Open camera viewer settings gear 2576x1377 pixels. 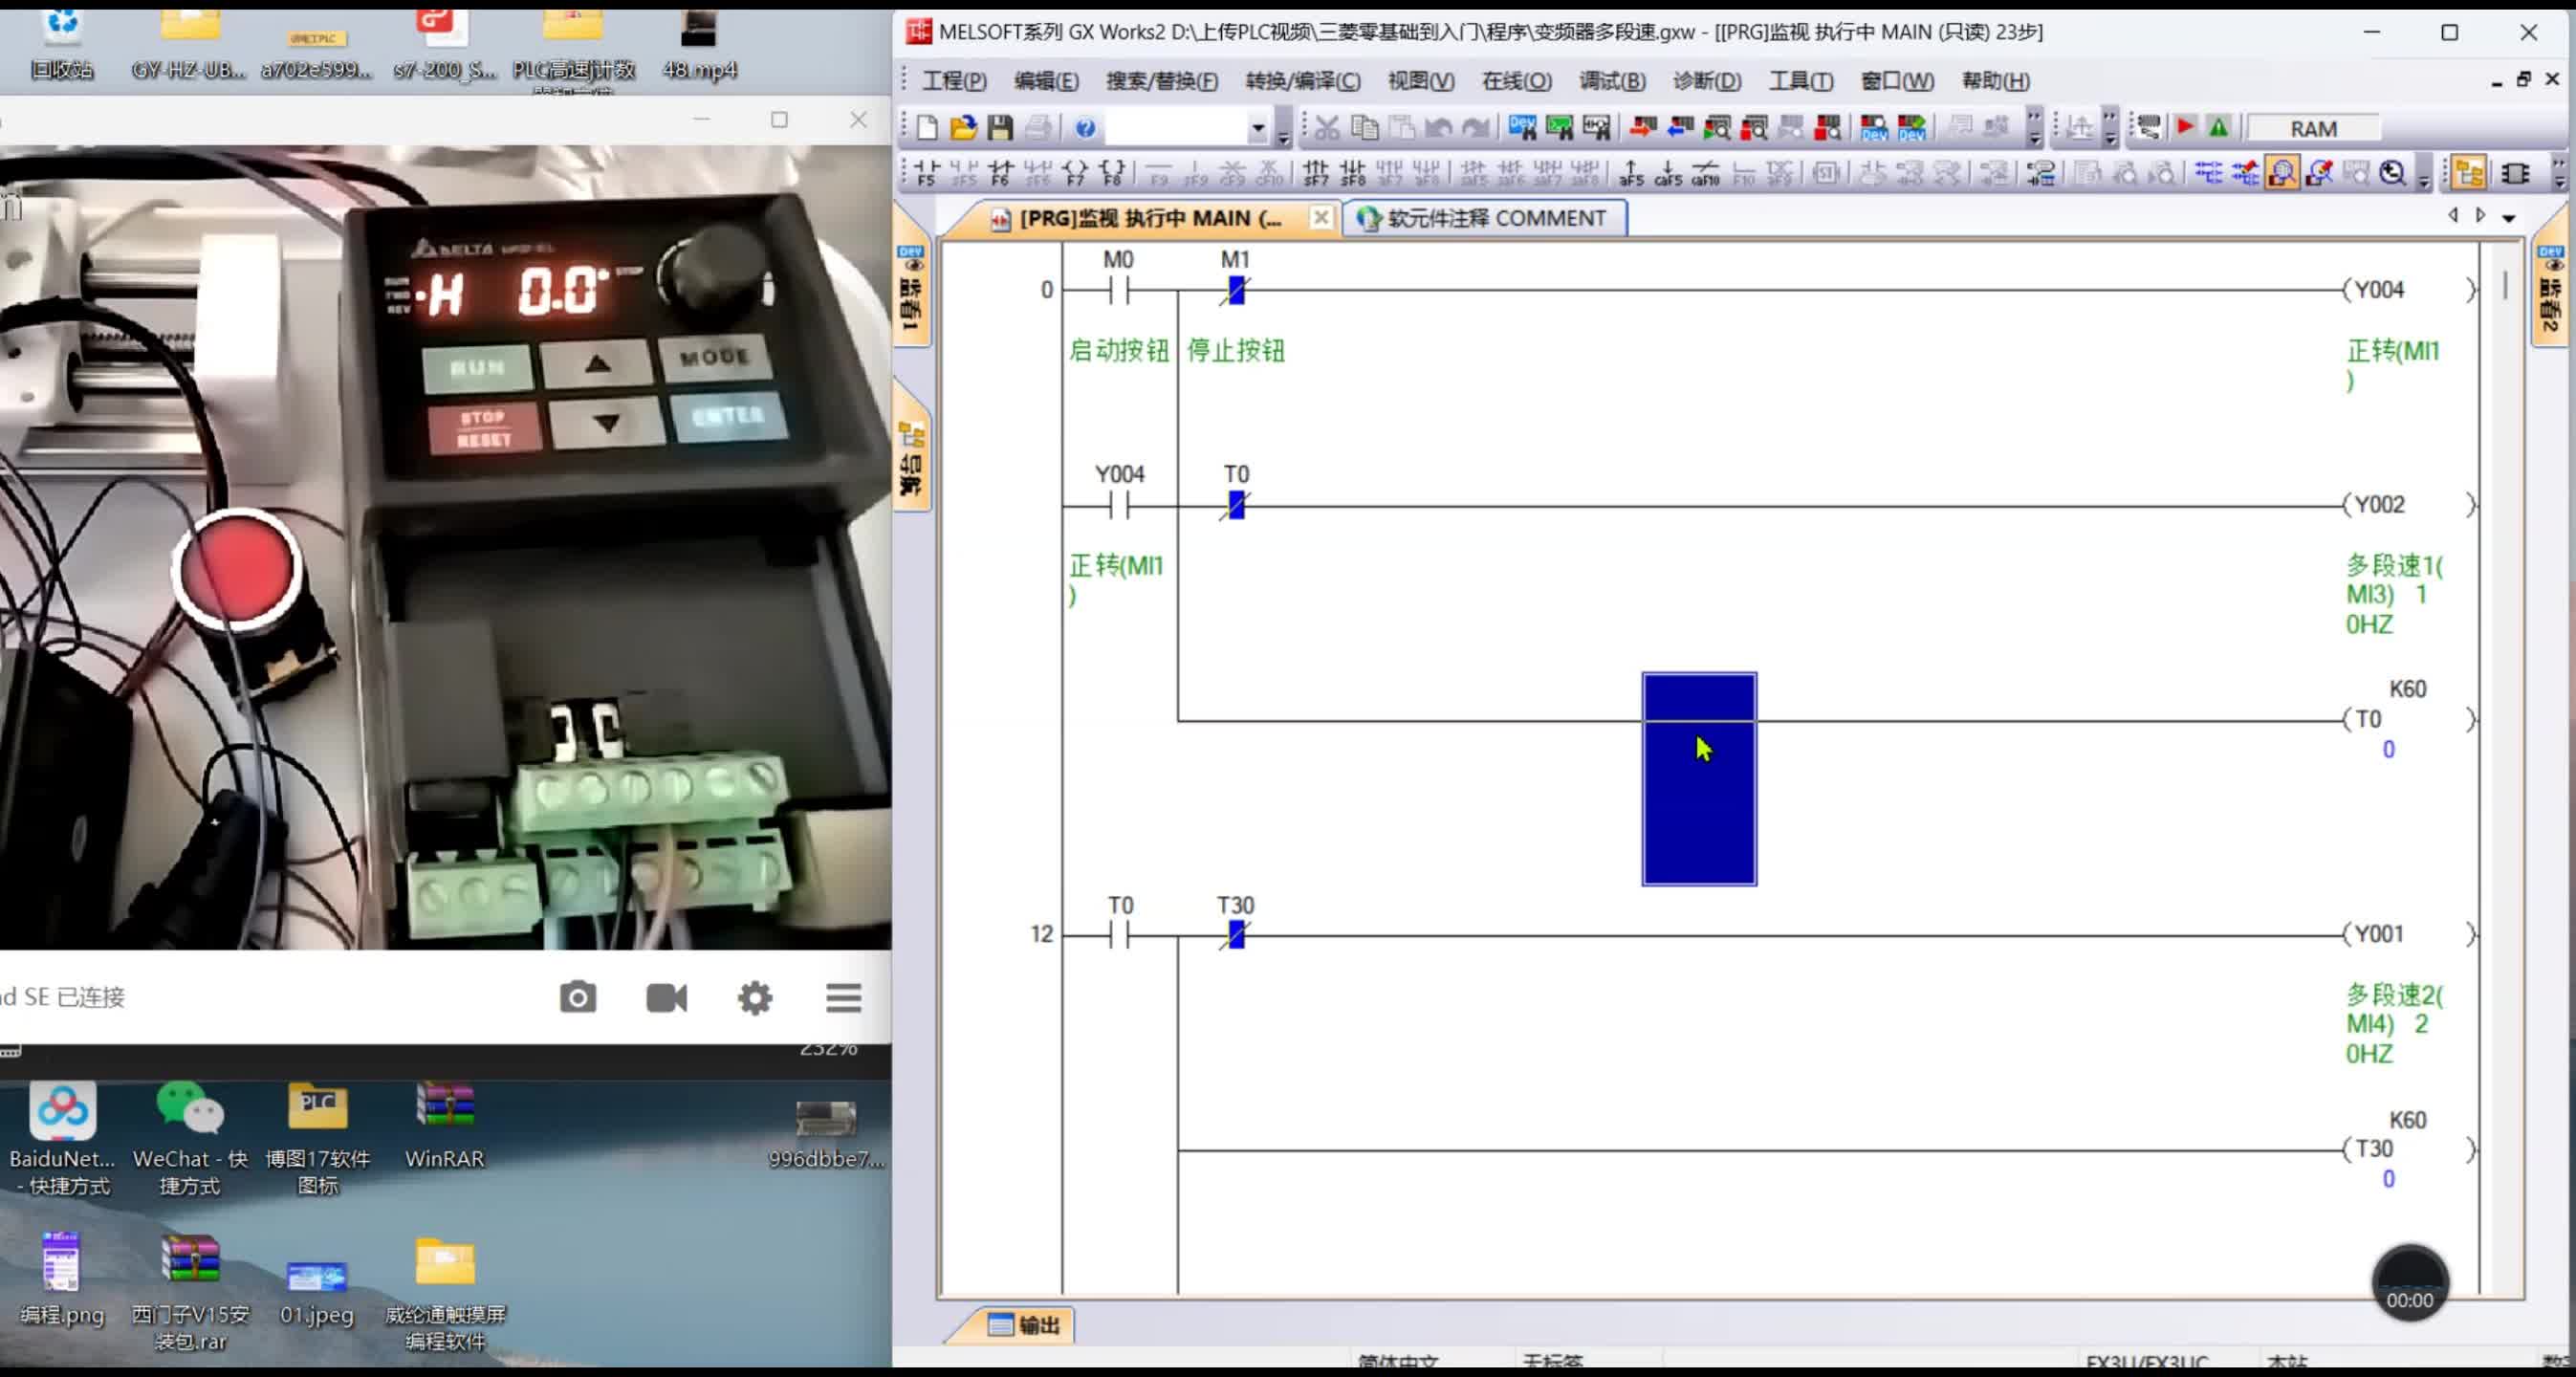click(755, 997)
